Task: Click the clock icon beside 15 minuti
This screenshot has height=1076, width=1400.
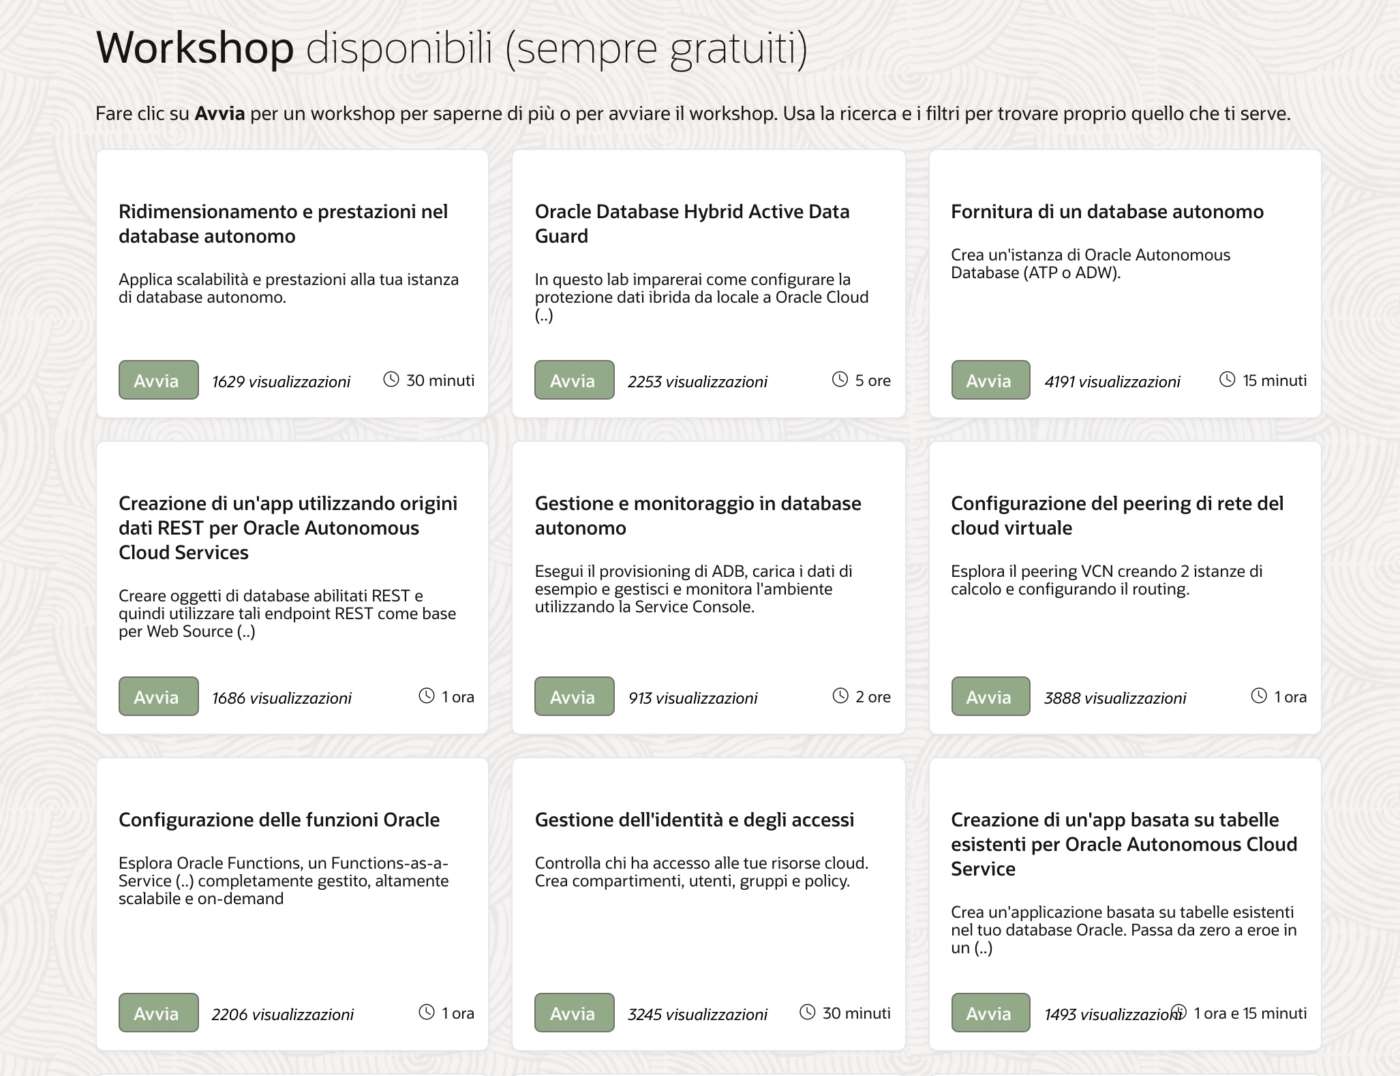Action: point(1227,380)
